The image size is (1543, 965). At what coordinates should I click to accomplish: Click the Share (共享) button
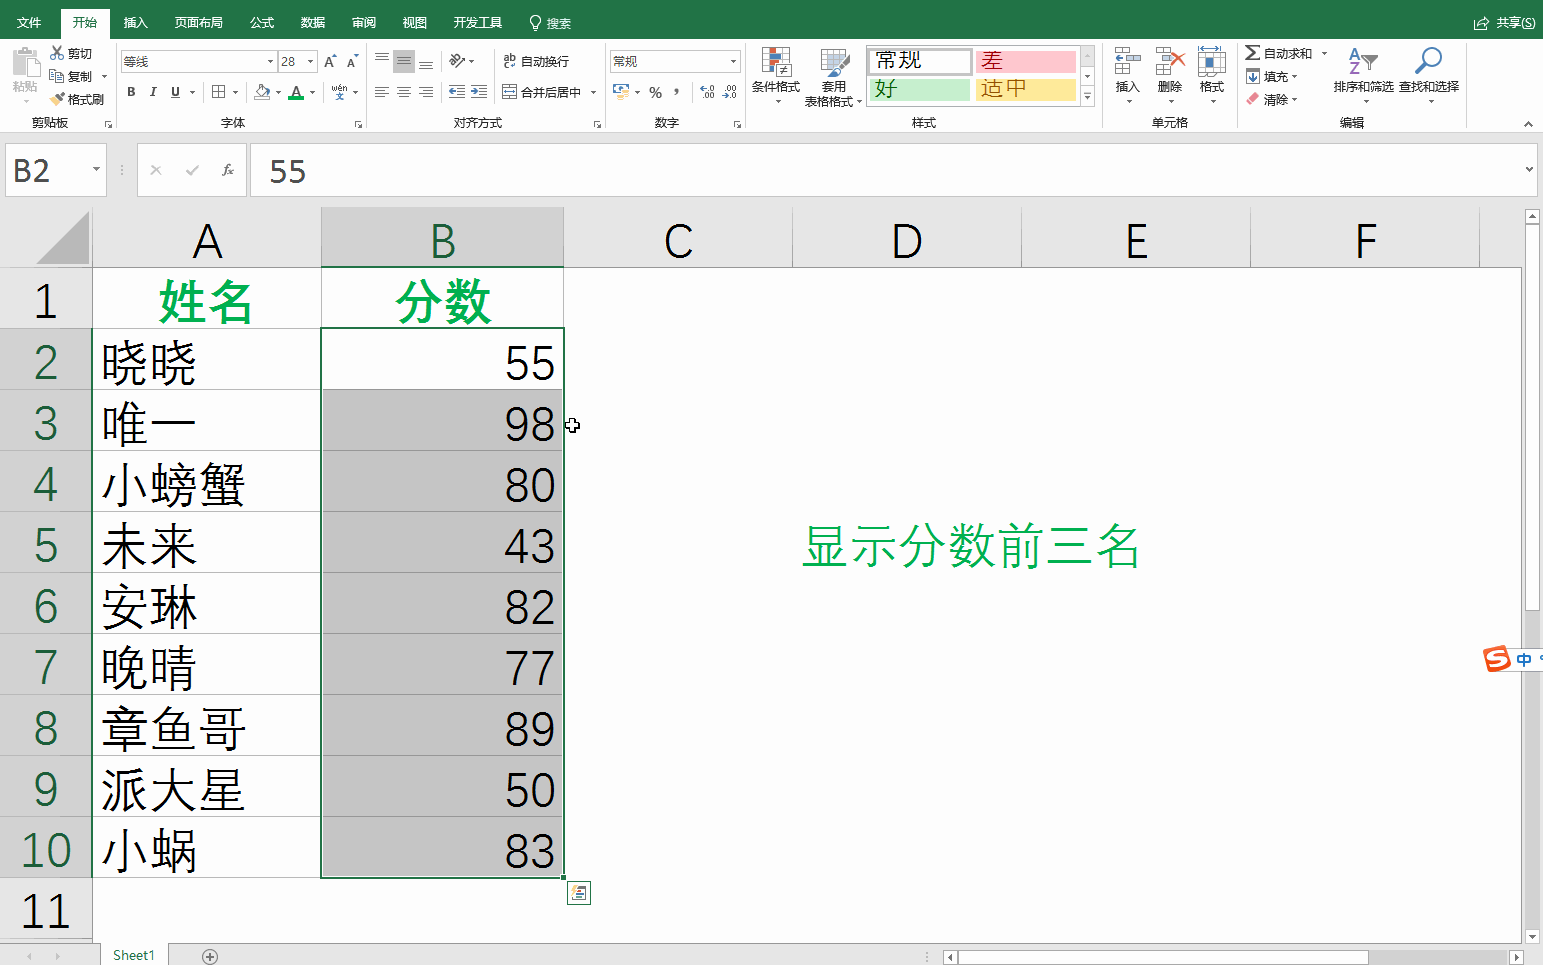[x=1505, y=22]
